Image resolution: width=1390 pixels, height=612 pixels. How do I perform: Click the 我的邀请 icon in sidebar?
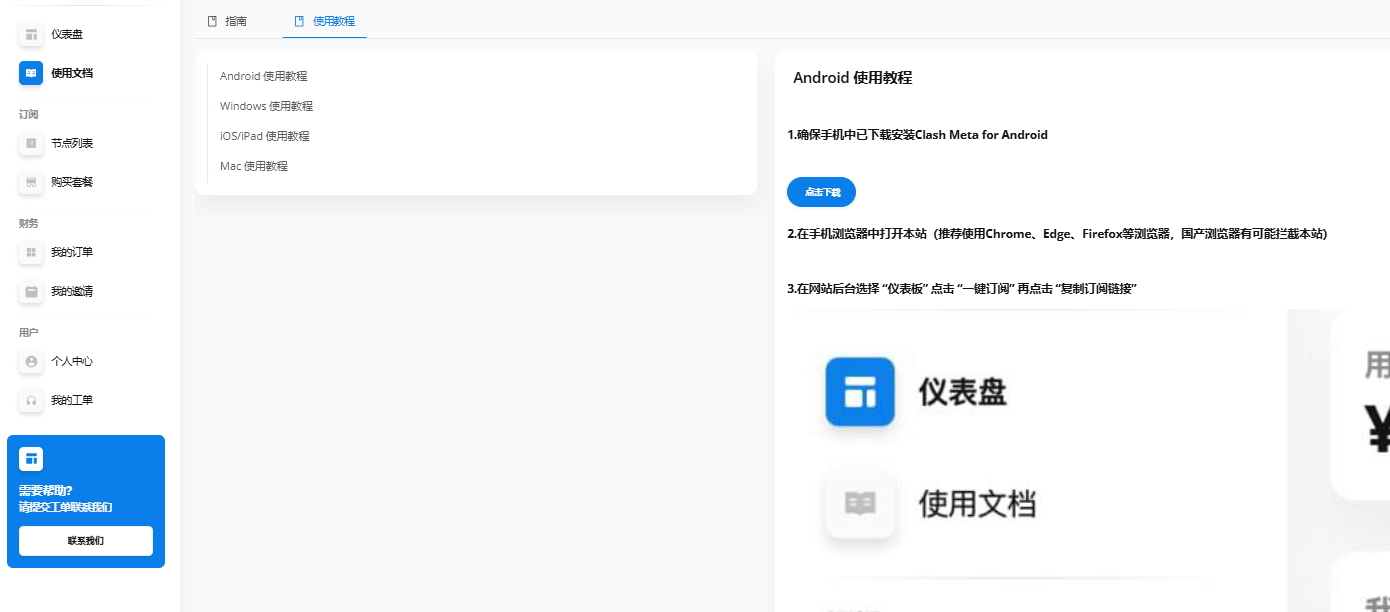31,292
